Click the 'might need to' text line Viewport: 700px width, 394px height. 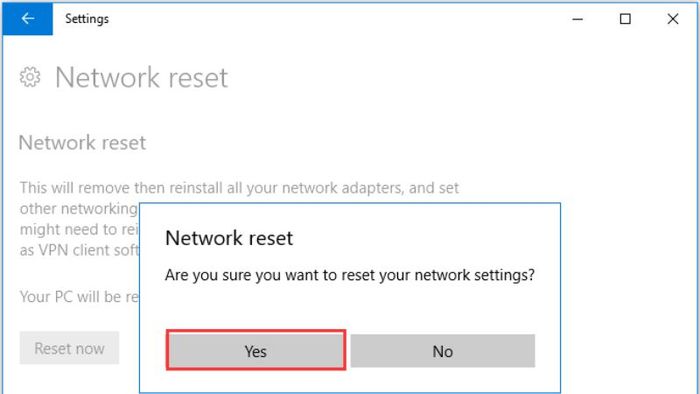pyautogui.click(x=79, y=229)
